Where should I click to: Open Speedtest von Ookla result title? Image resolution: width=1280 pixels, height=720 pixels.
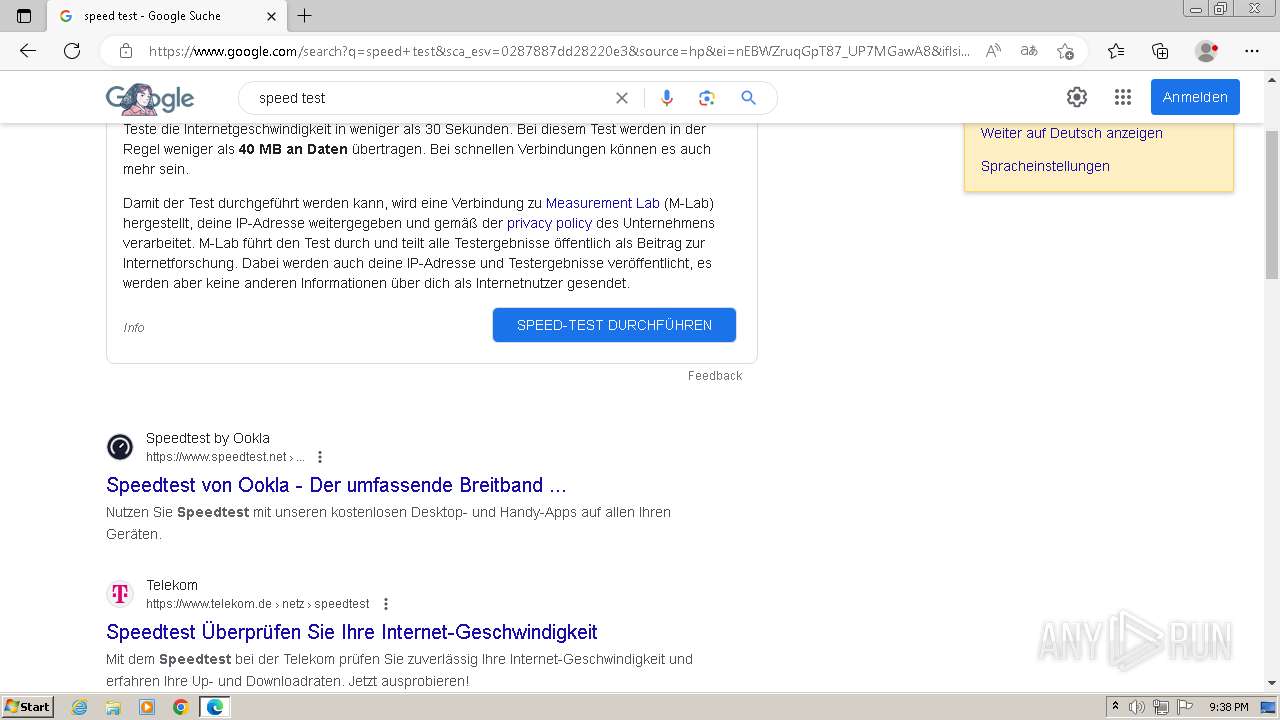(336, 485)
